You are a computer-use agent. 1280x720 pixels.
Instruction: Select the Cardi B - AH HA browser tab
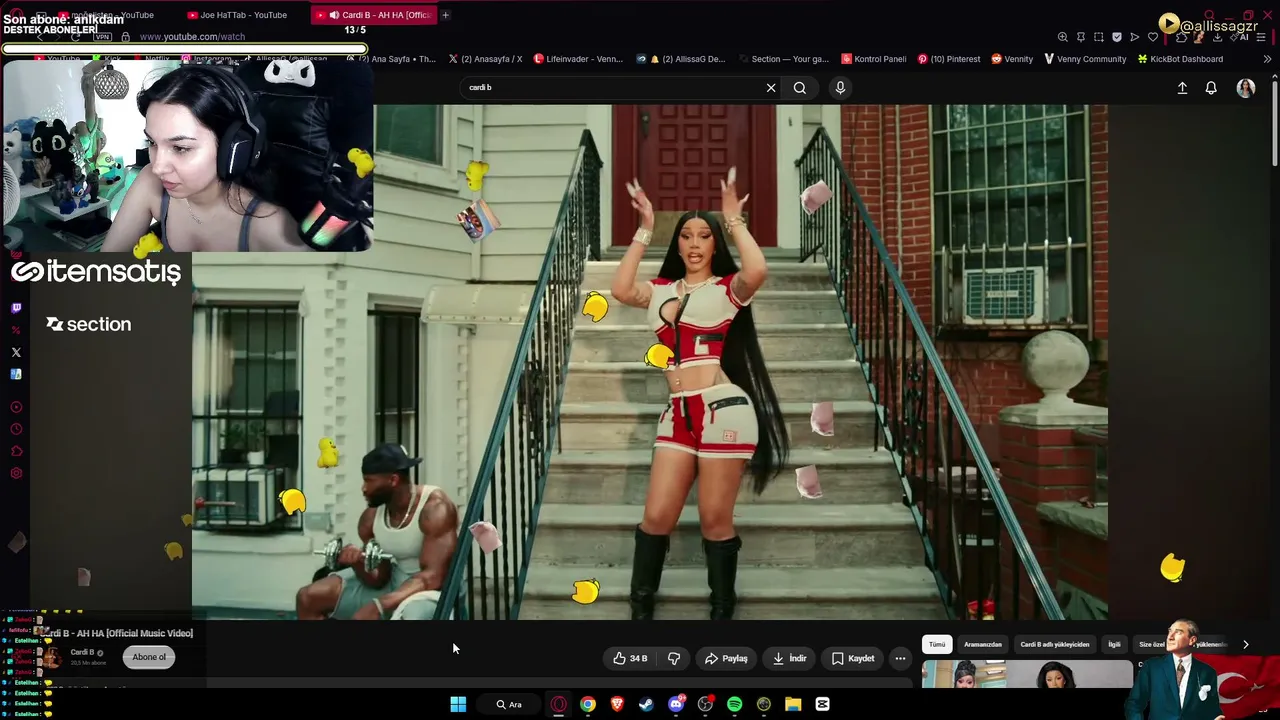(375, 15)
